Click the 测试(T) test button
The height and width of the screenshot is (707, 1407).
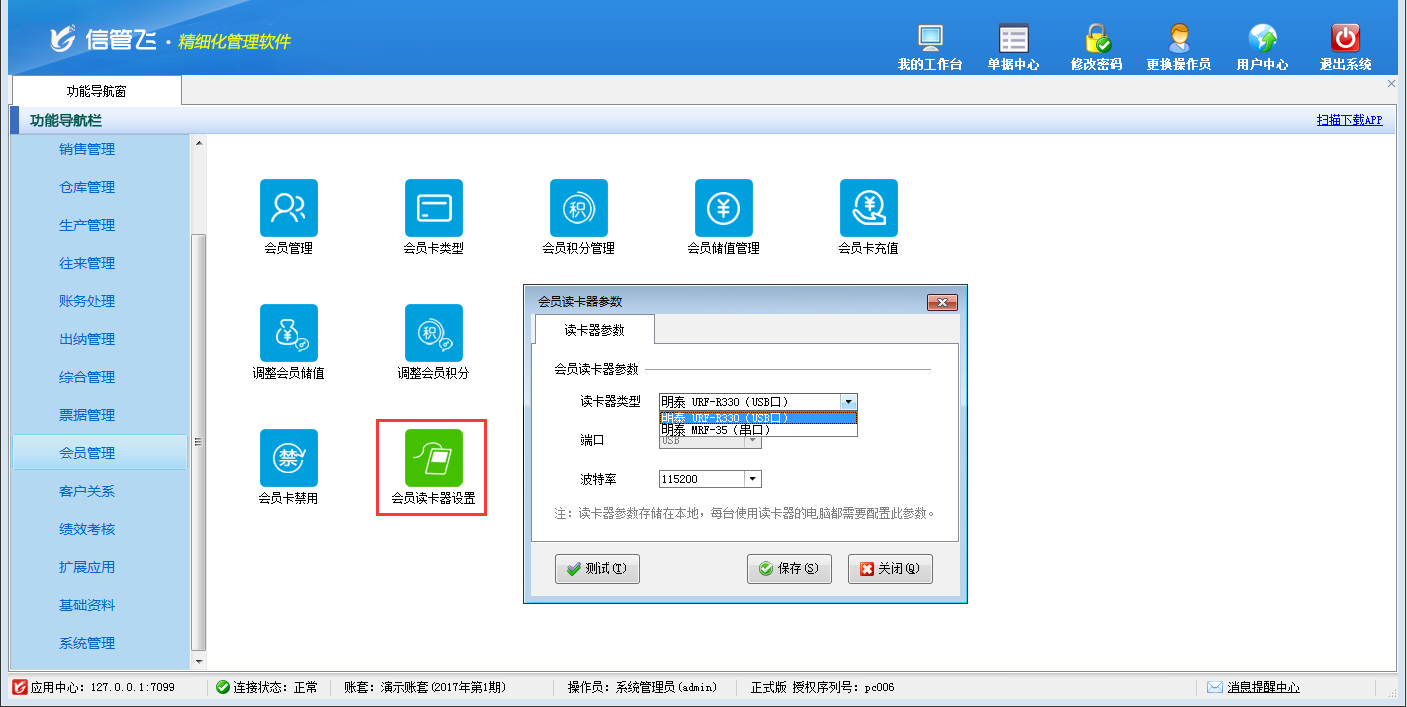click(597, 569)
